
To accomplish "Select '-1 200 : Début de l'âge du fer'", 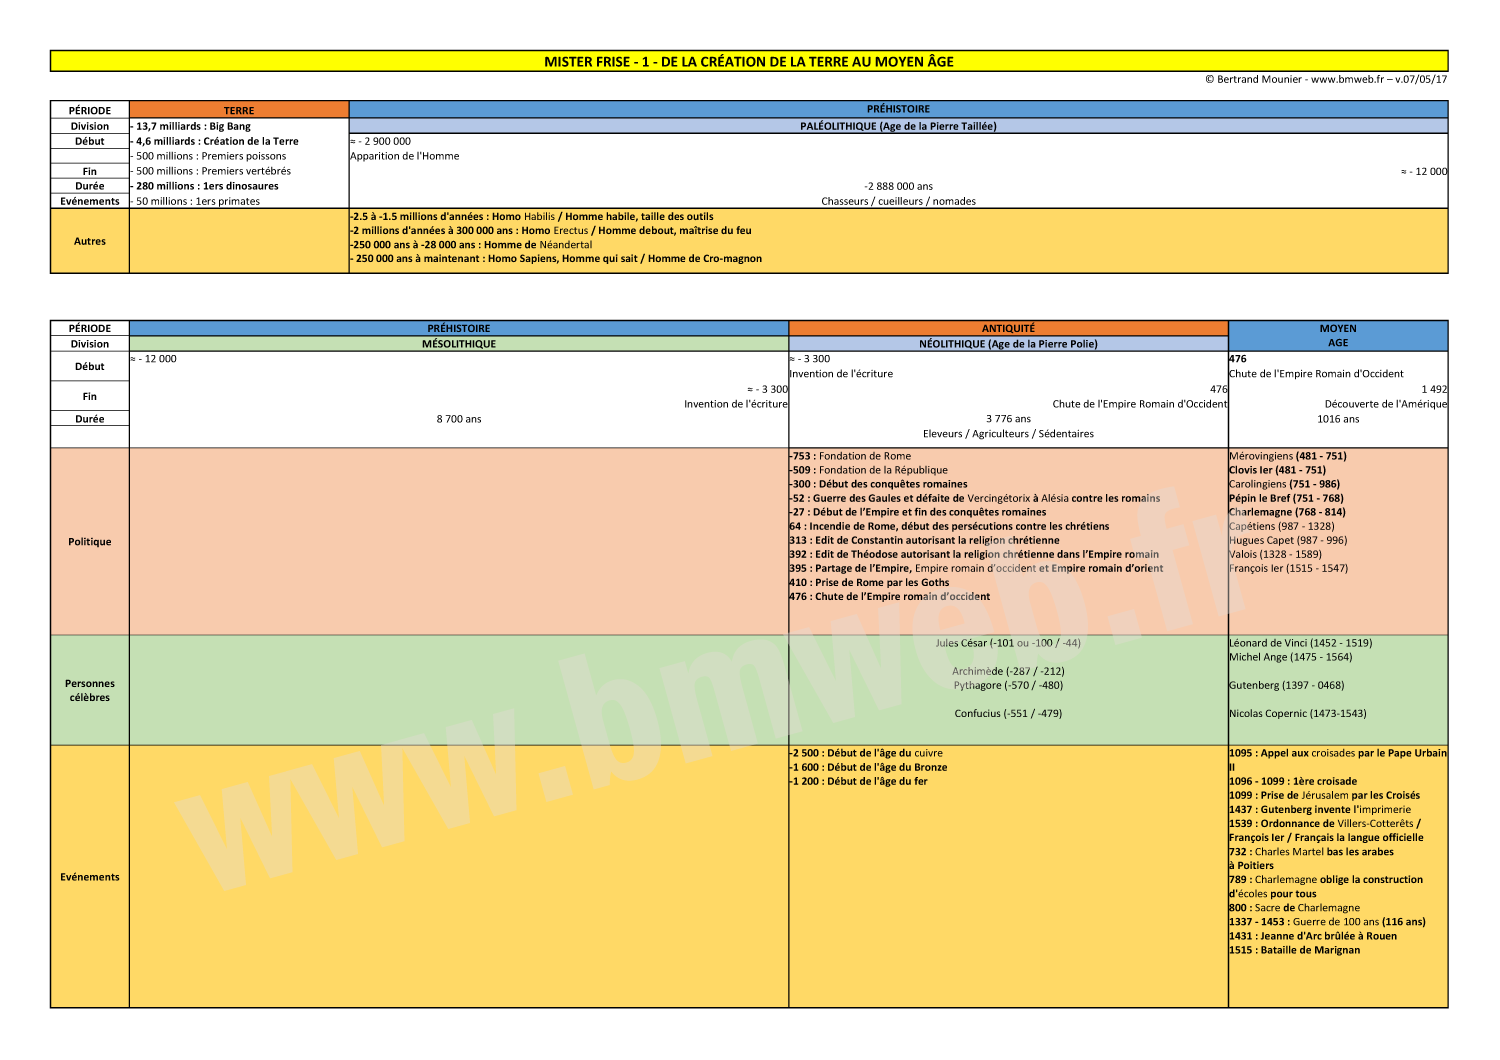I will point(858,781).
